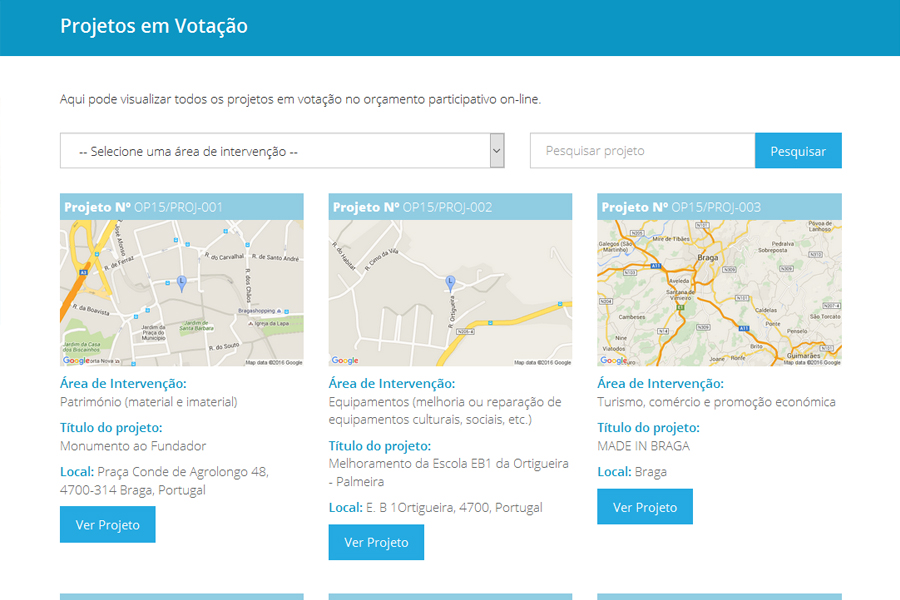Image resolution: width=900 pixels, height=600 pixels.
Task: Open the Braga region map of OP15/PROJ-003
Action: pyautogui.click(x=719, y=293)
